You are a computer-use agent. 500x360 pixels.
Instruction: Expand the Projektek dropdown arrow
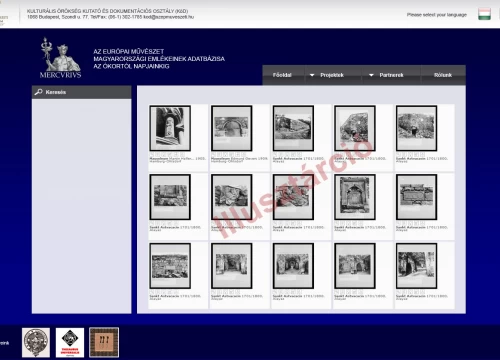[312, 75]
